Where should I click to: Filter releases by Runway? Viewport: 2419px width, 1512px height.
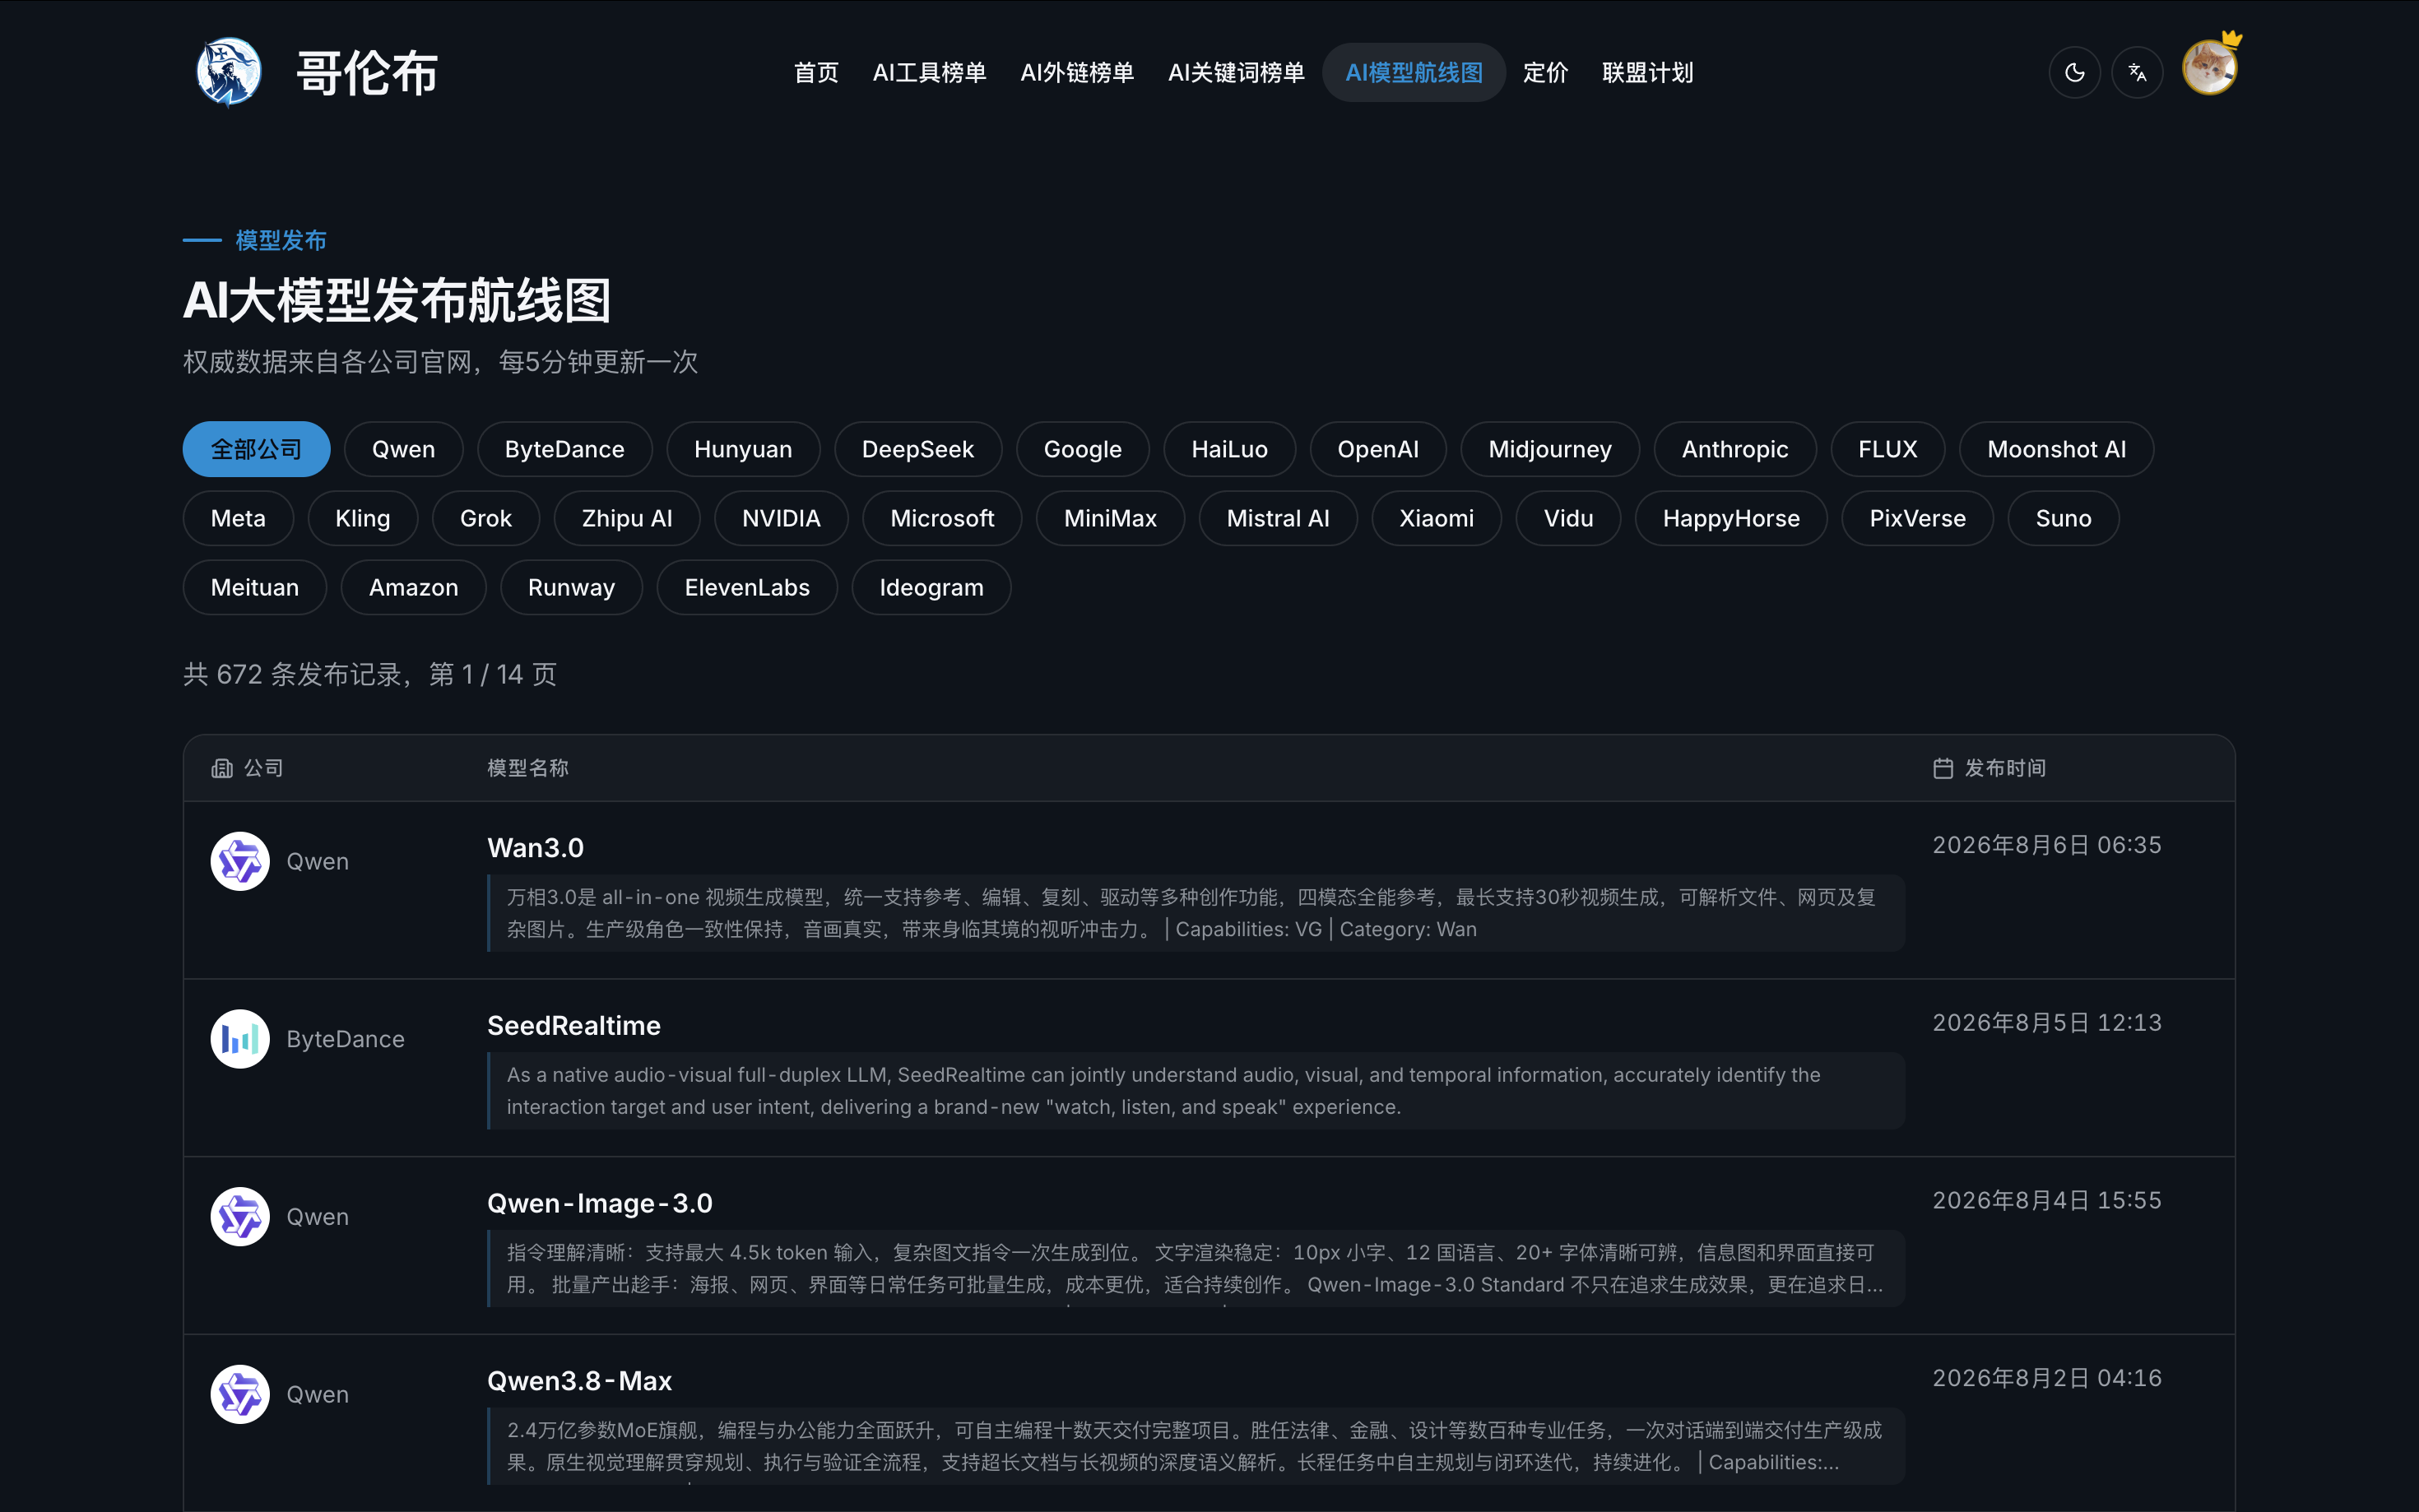(x=571, y=587)
